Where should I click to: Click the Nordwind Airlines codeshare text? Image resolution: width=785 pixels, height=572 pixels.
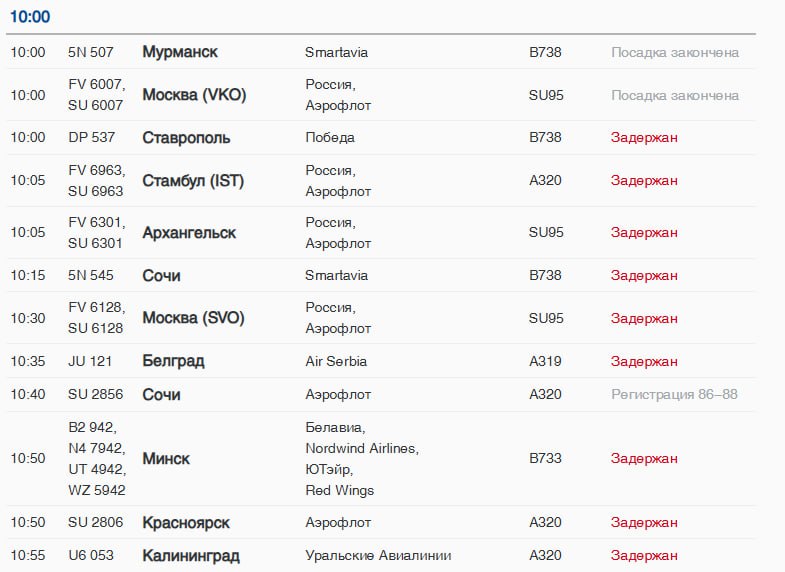point(362,448)
